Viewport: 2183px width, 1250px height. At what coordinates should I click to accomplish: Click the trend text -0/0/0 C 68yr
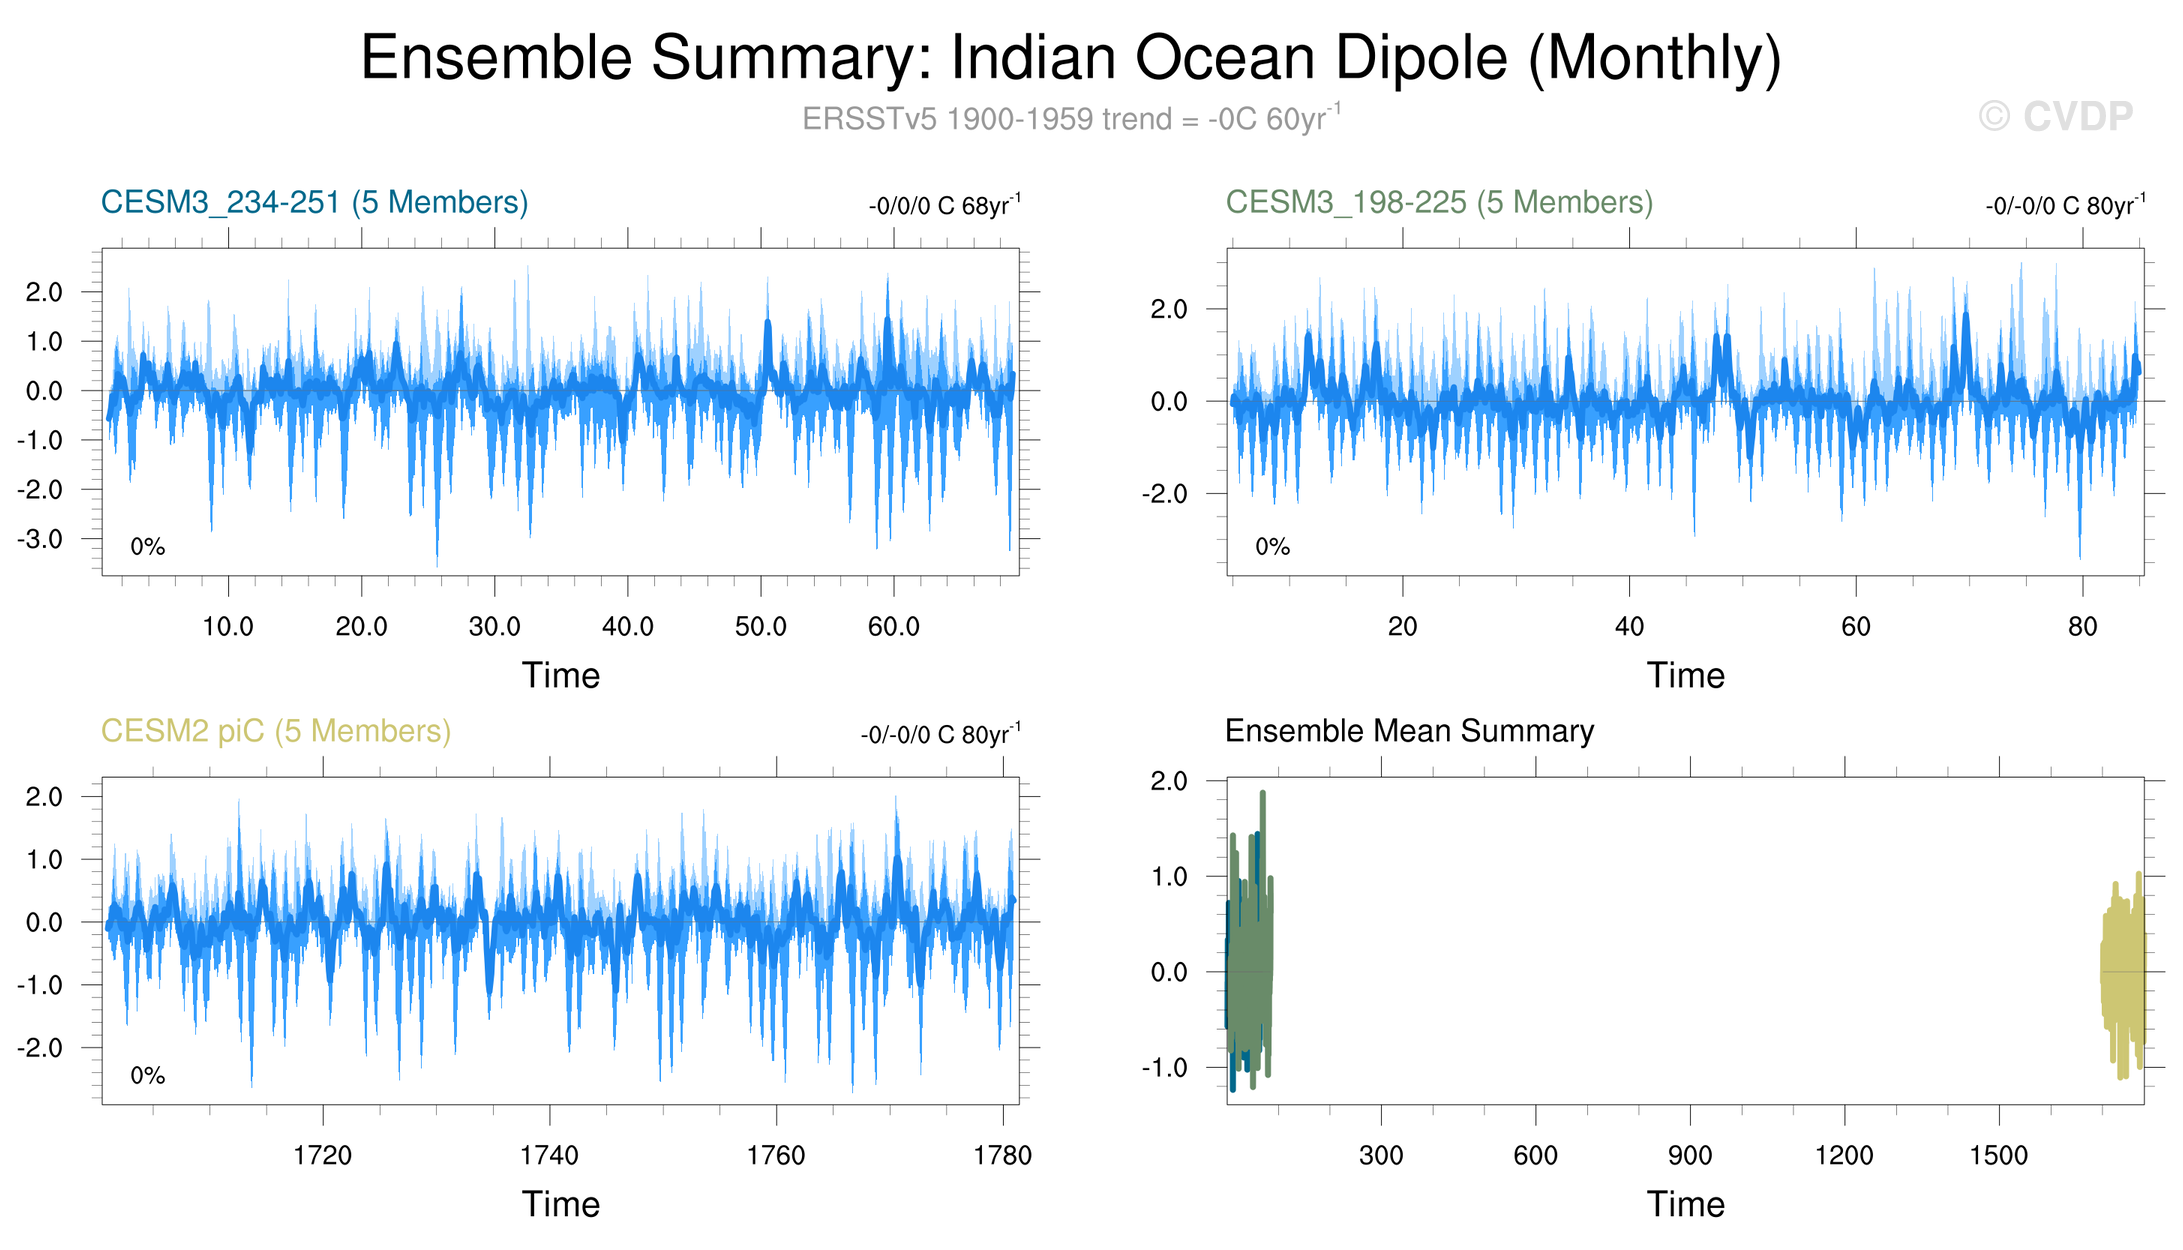click(x=943, y=206)
